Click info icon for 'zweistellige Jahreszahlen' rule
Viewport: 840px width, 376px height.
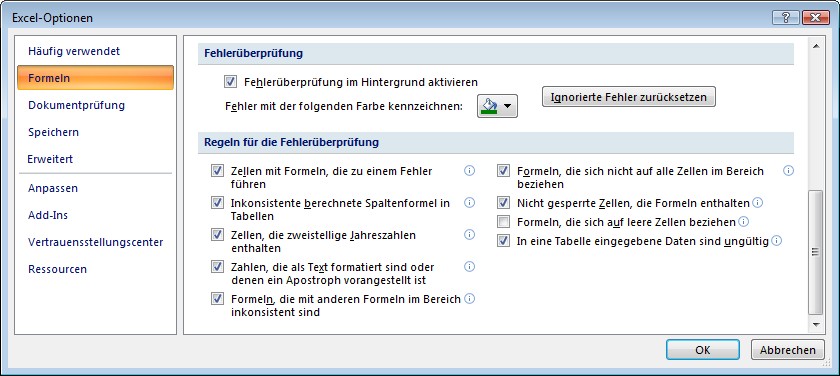(469, 234)
